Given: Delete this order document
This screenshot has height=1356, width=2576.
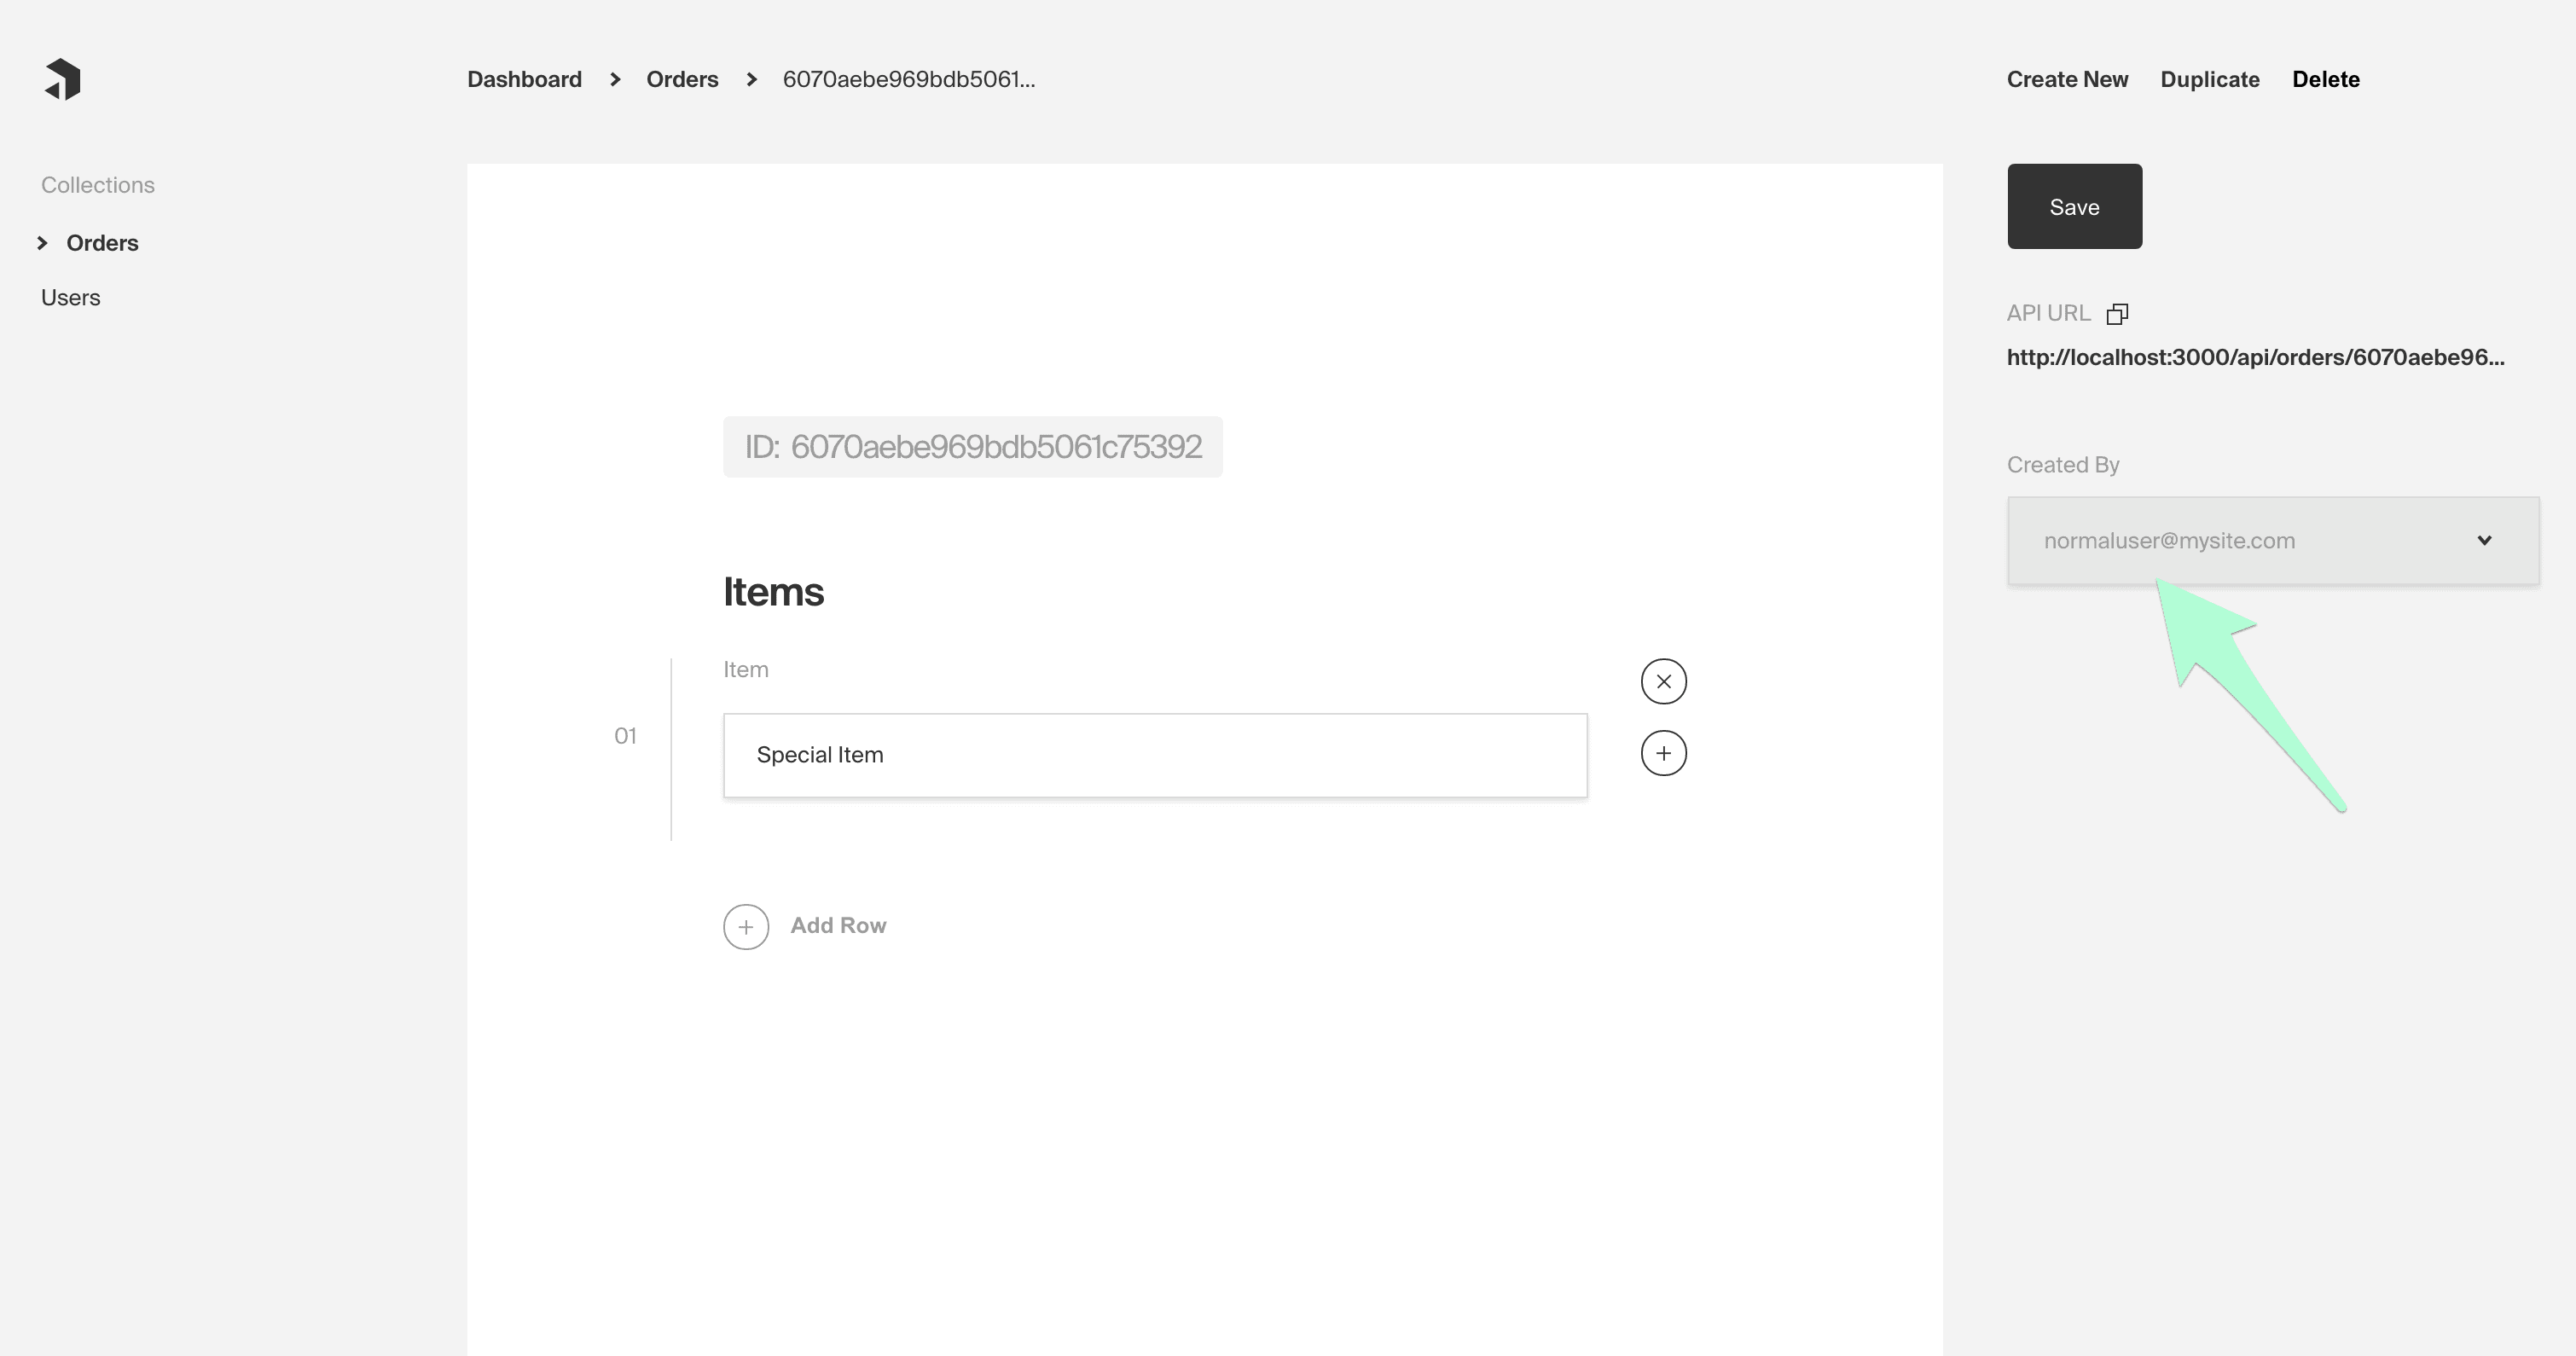Looking at the screenshot, I should tap(2325, 79).
